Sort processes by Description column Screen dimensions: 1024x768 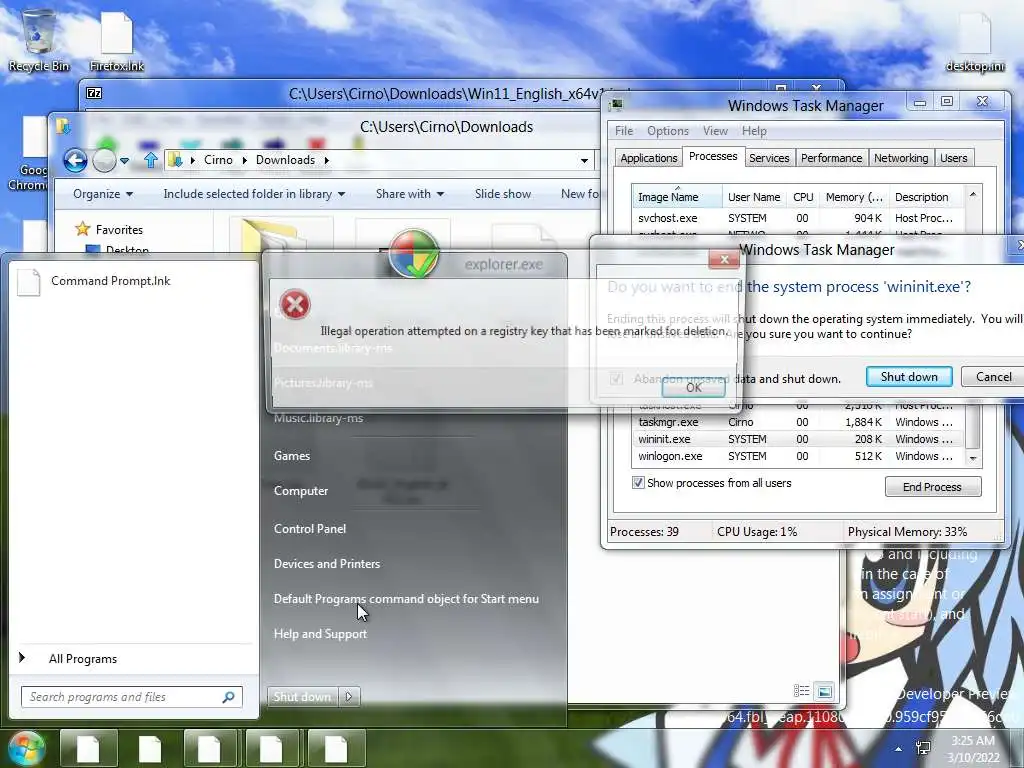927,197
